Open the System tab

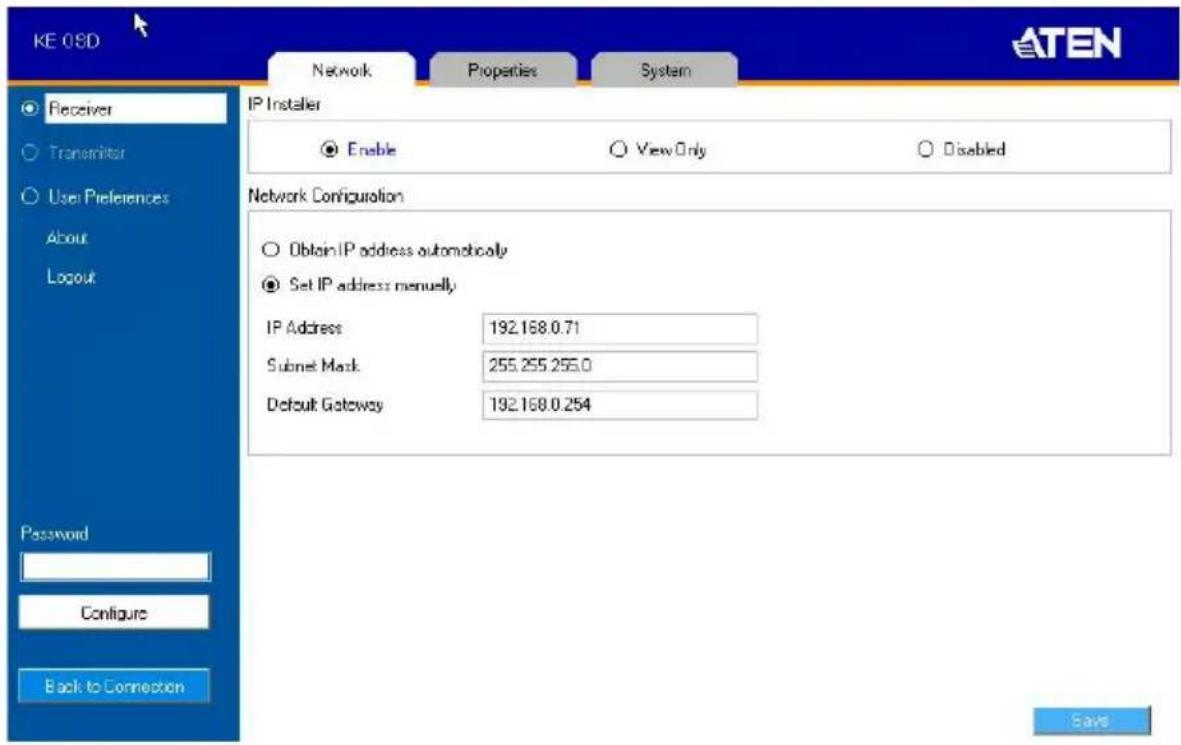pos(665,70)
